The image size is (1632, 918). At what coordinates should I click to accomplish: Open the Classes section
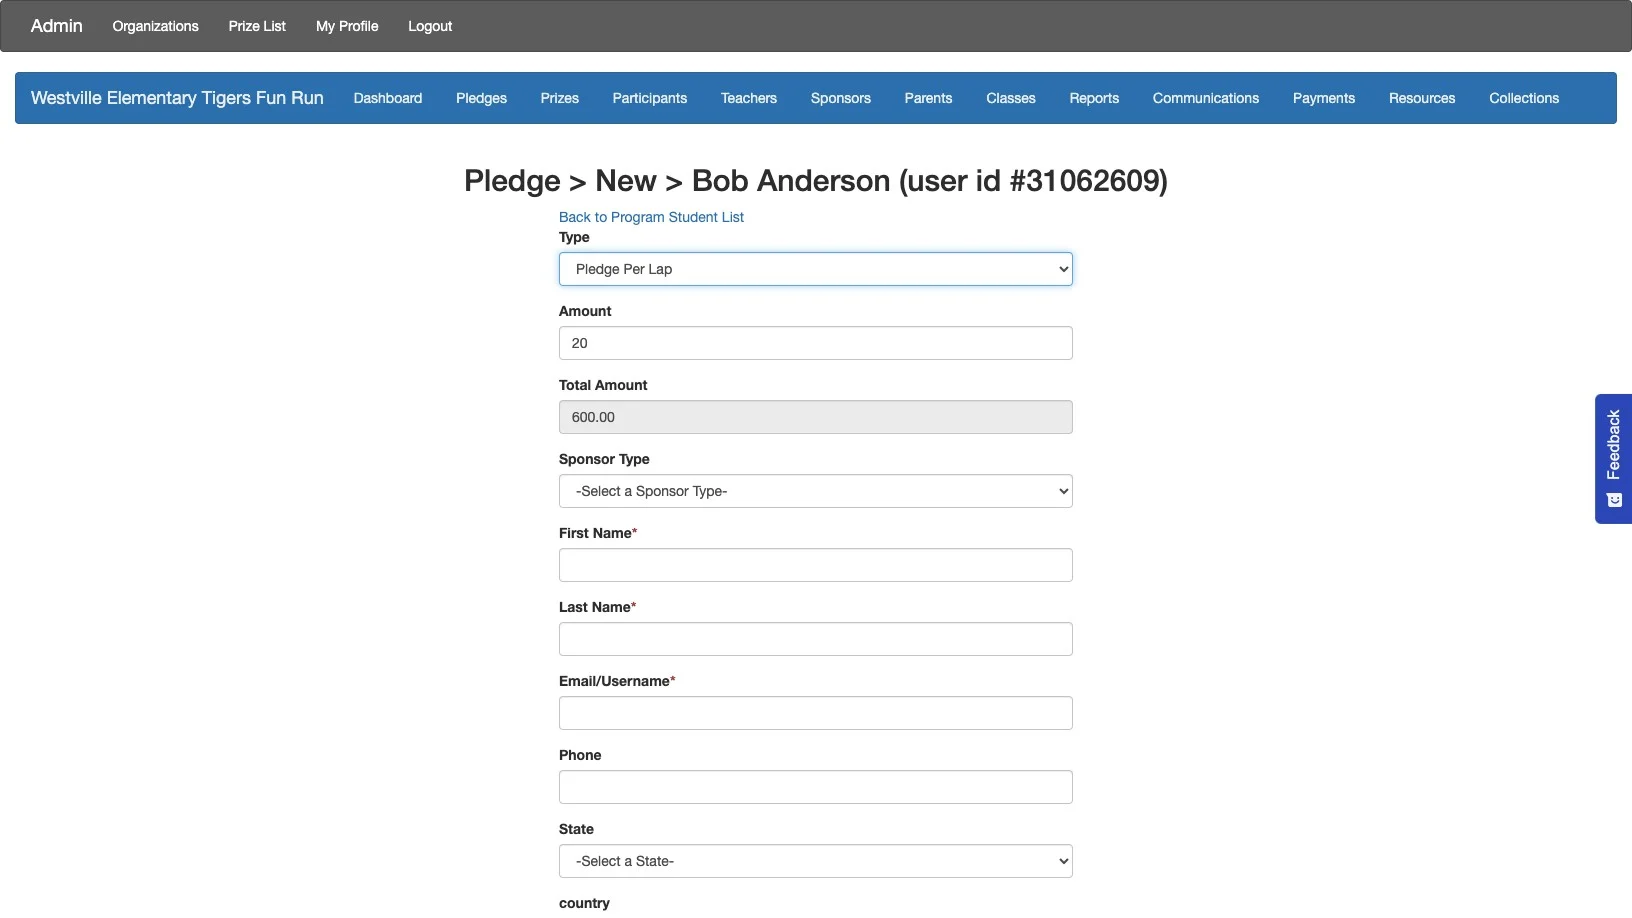pyautogui.click(x=1011, y=98)
